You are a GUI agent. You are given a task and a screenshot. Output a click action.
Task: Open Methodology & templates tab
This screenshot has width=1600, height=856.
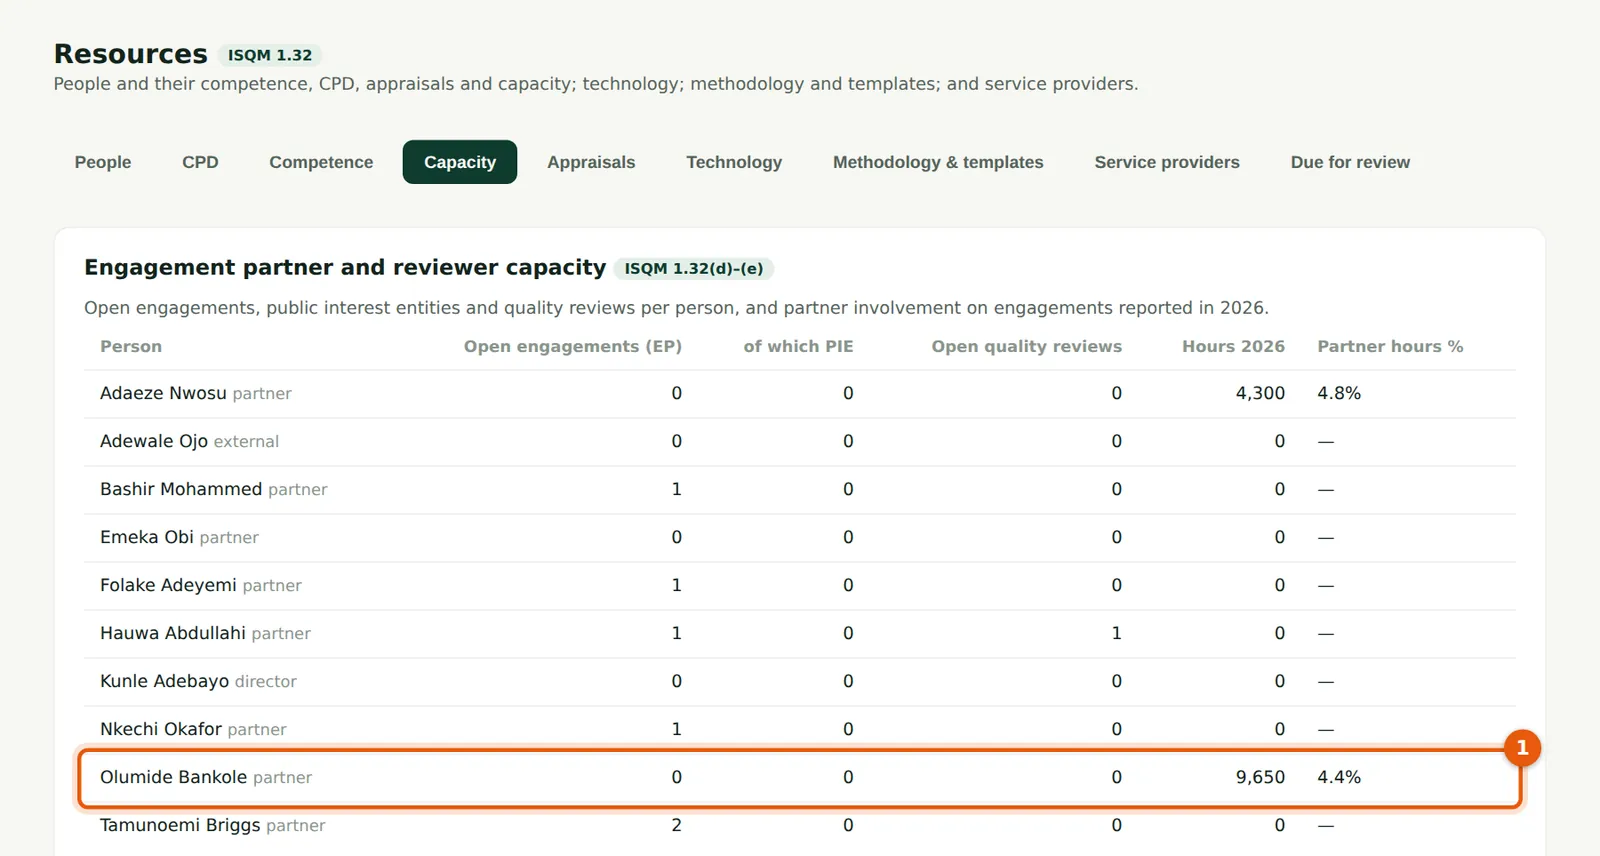click(x=938, y=162)
